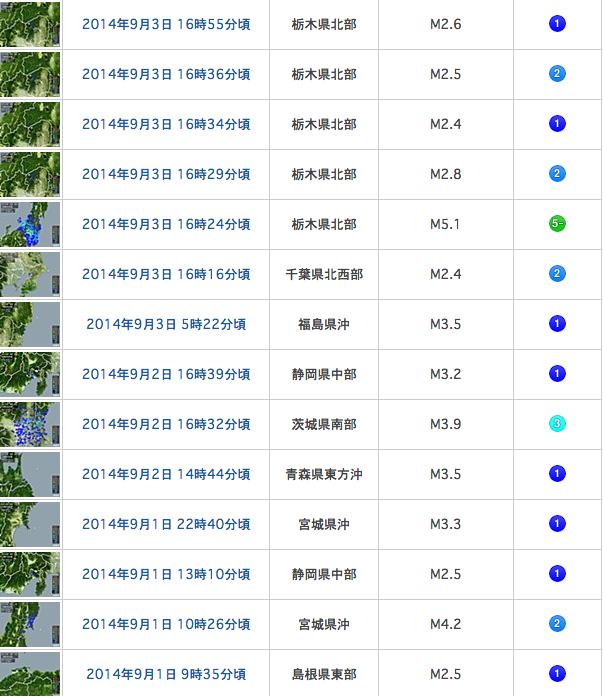Select 福島県沖 epicenter text

pyautogui.click(x=324, y=324)
